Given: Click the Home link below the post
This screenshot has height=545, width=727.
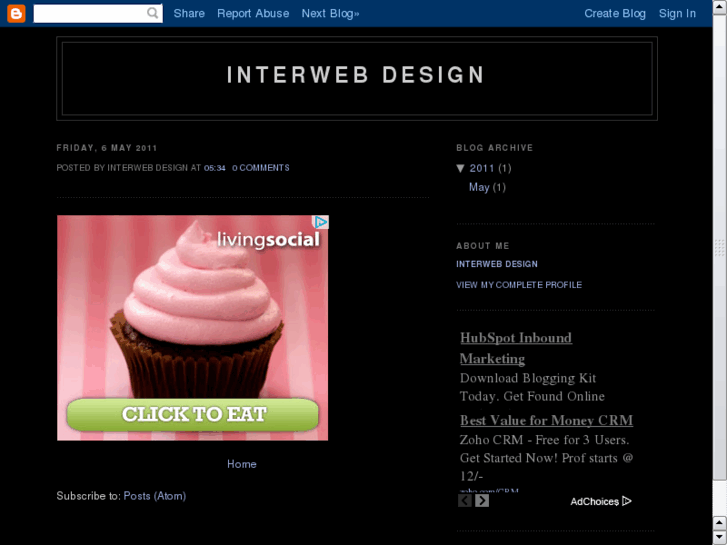Looking at the screenshot, I should [242, 464].
